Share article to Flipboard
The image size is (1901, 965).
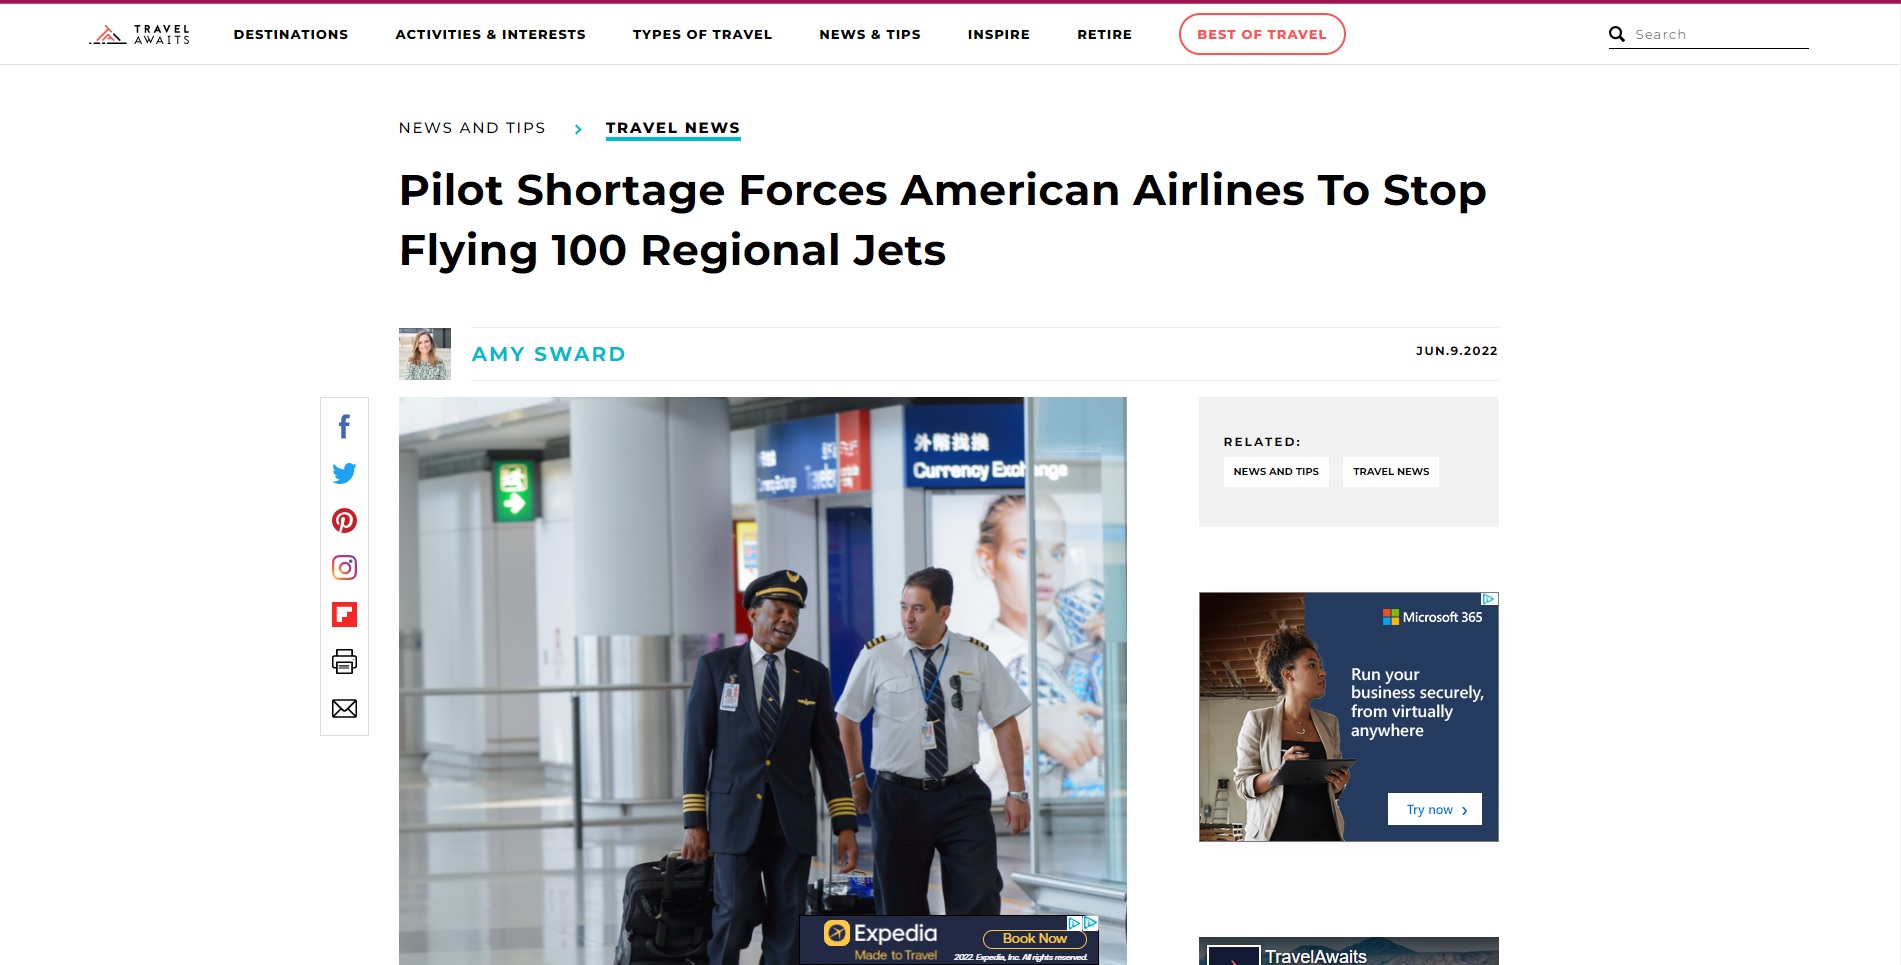pyautogui.click(x=344, y=614)
